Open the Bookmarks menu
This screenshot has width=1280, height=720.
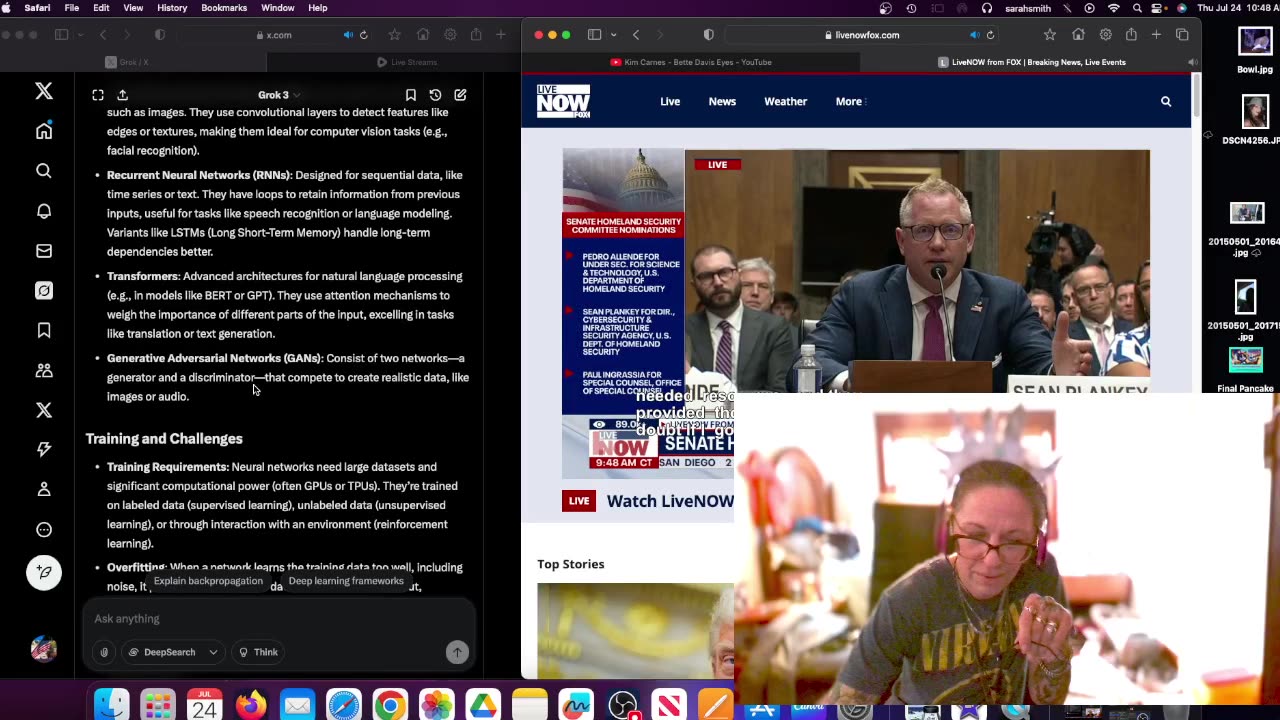[x=224, y=8]
